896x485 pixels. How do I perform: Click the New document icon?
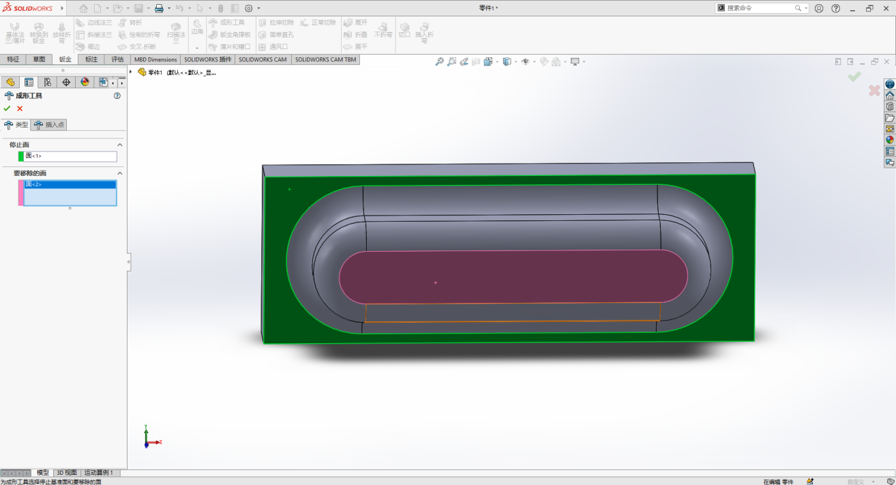pos(98,9)
